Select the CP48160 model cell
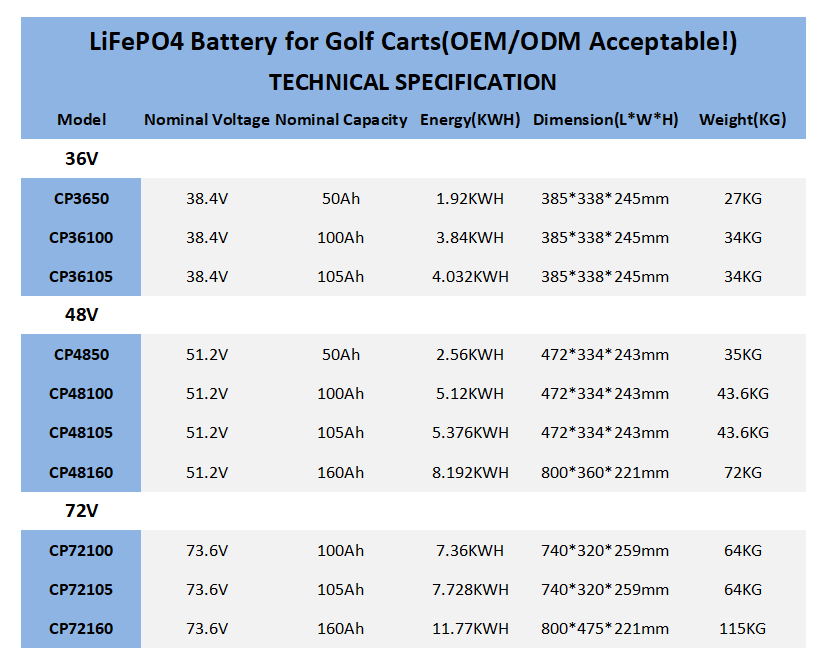This screenshot has width=825, height=662. click(81, 472)
